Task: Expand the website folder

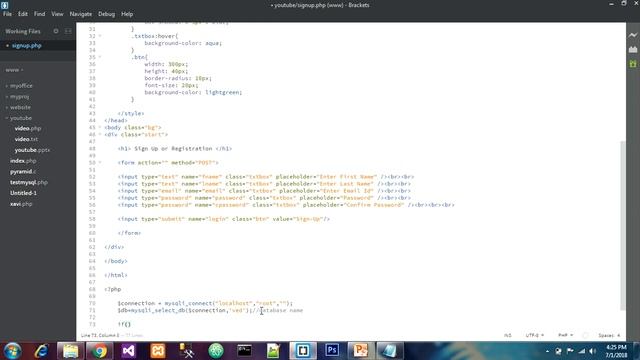Action: tap(20, 107)
